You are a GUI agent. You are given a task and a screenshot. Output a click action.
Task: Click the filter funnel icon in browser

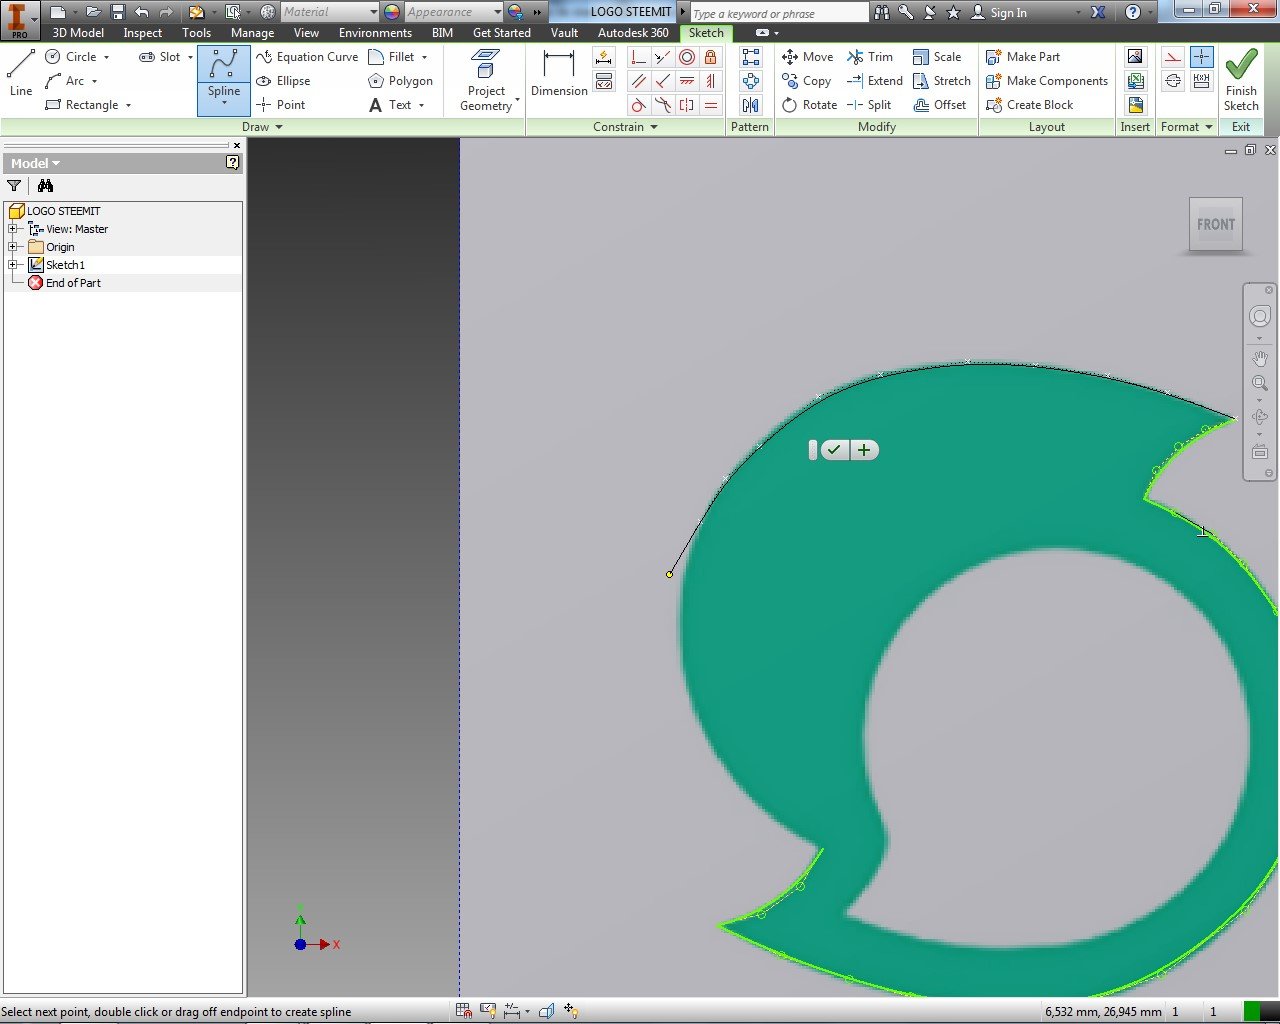pos(14,186)
